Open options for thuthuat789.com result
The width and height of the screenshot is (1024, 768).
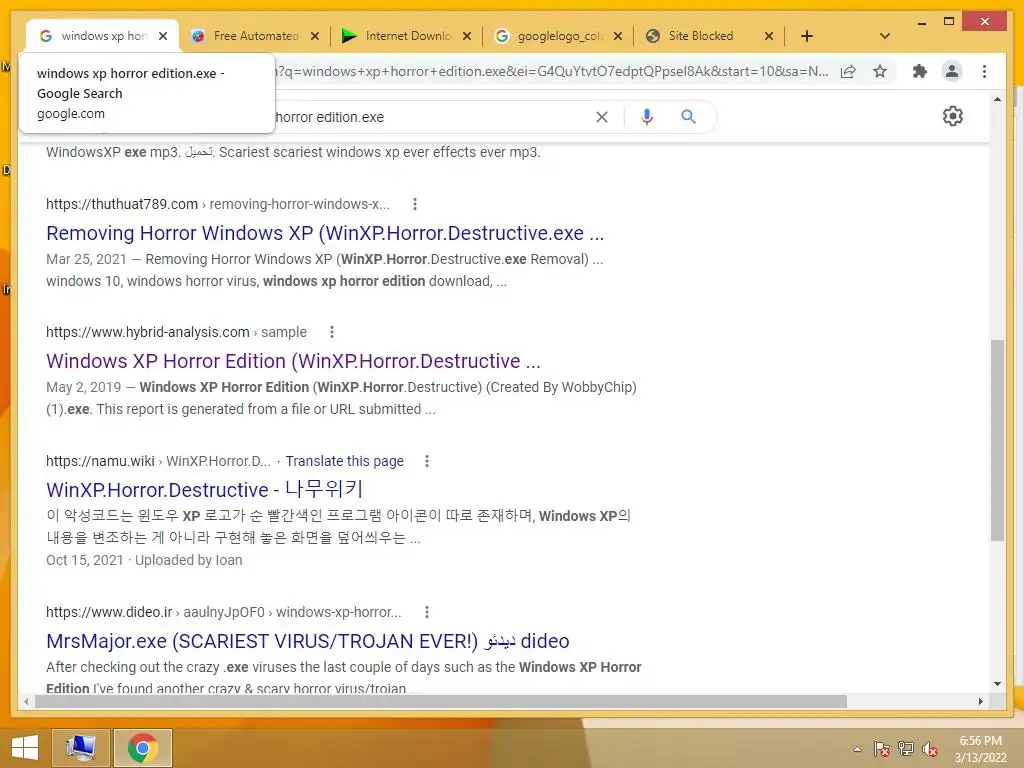[415, 204]
